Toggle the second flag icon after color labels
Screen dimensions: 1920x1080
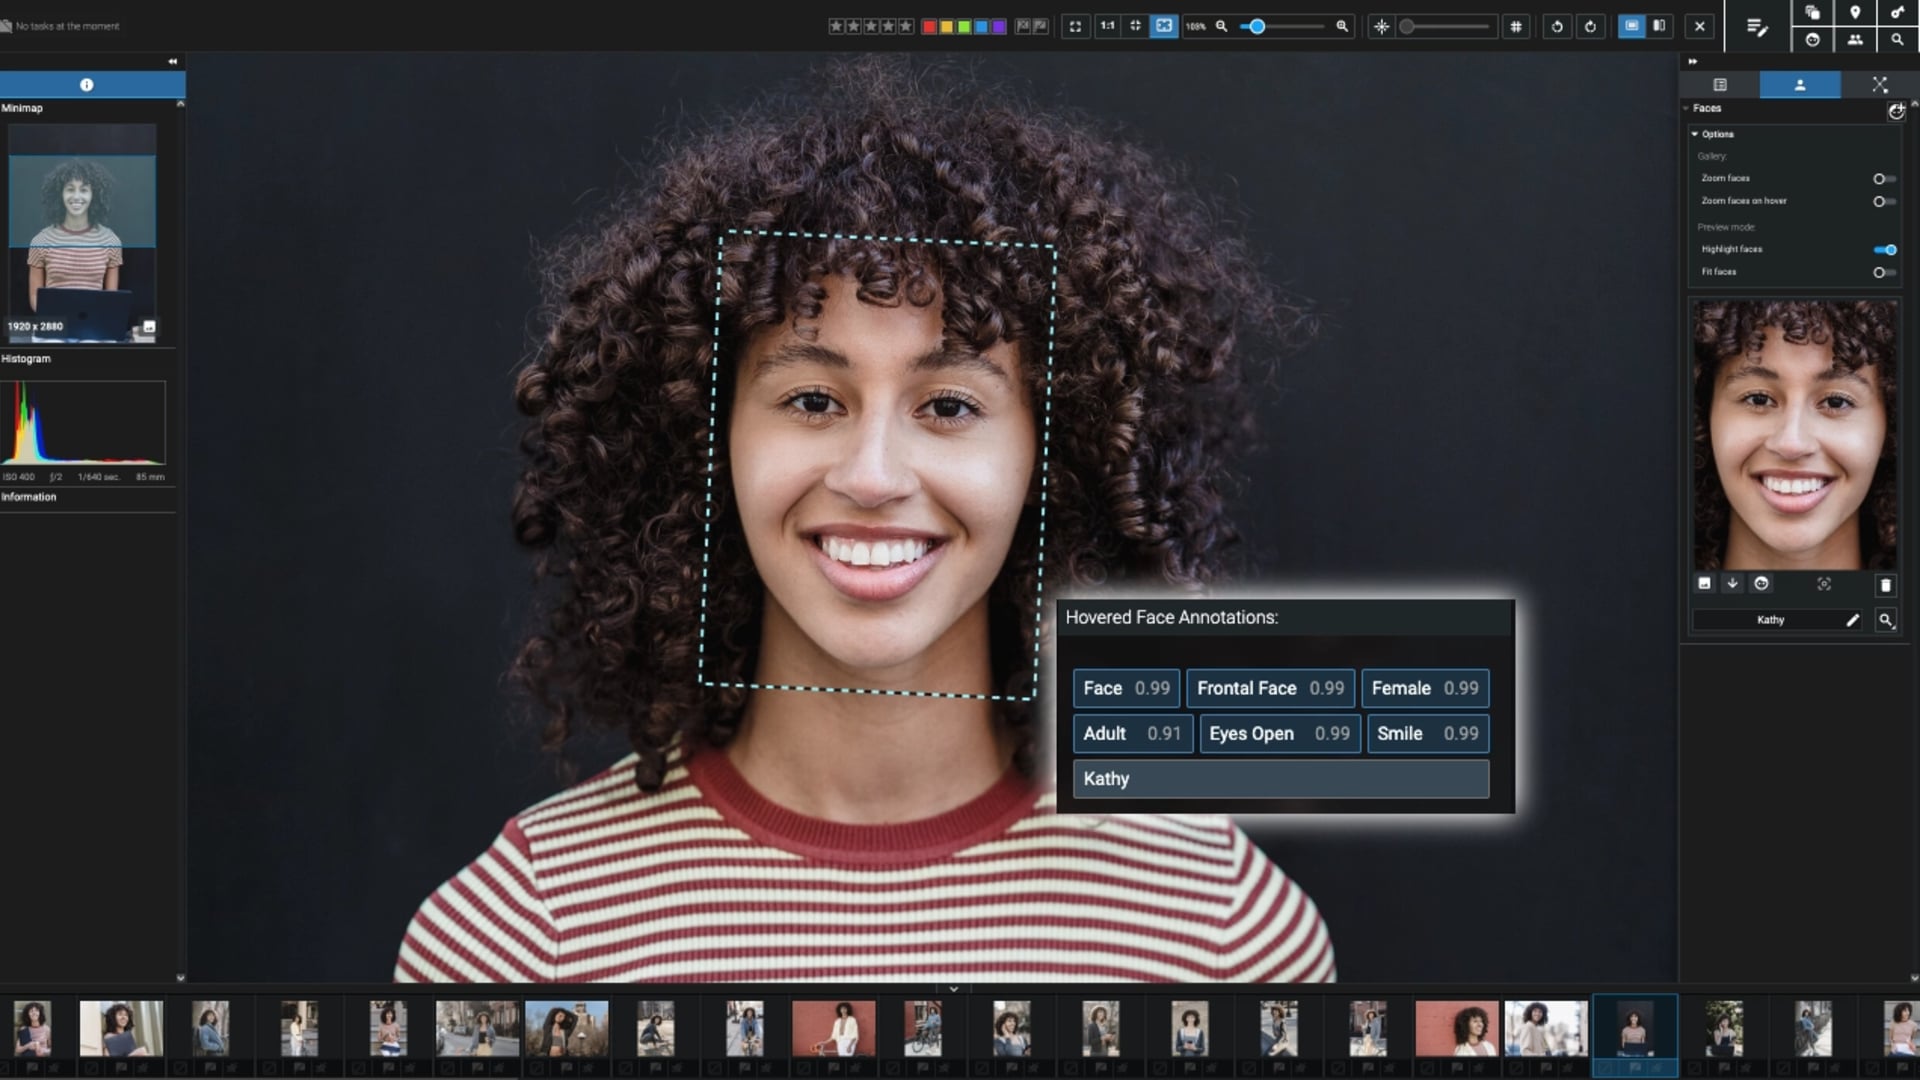pos(1040,27)
